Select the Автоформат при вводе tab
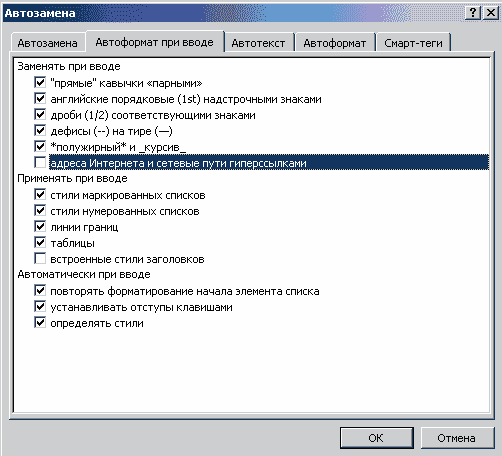Screen dimensions: 502x456 click(155, 42)
